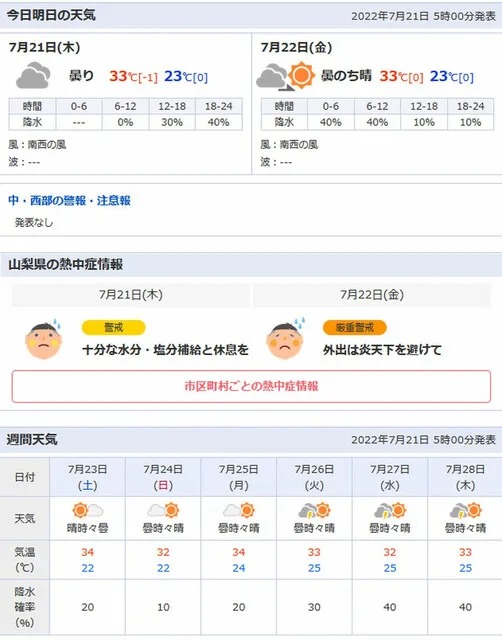The image size is (502, 640).
Task: Open the 中・西部の警報・注意報 link
Action: [x=69, y=200]
